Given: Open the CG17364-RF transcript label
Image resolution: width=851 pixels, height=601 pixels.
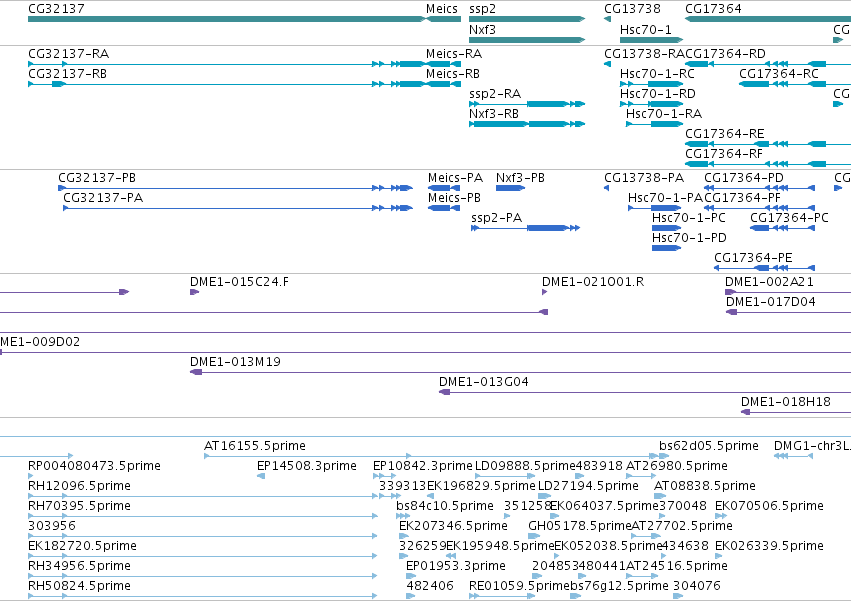Looking at the screenshot, I should (724, 154).
